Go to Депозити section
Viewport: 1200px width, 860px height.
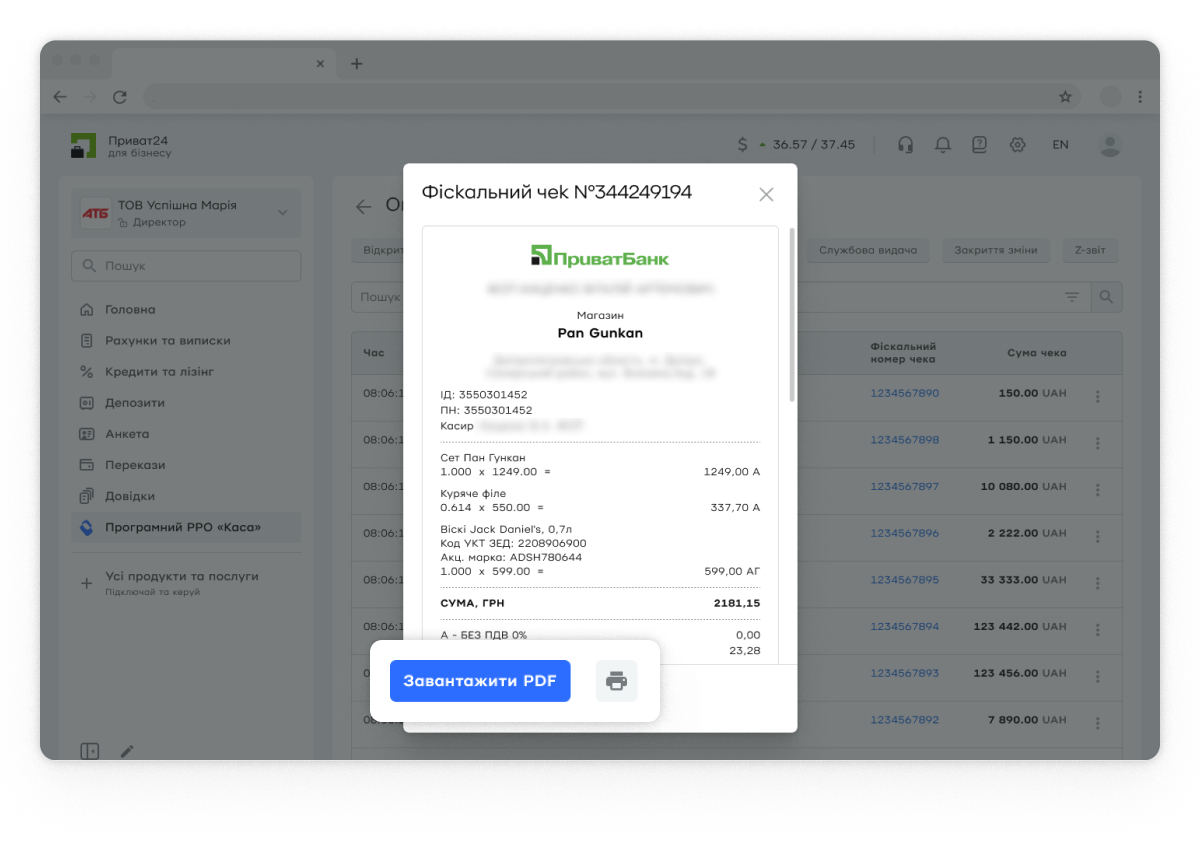tap(135, 403)
